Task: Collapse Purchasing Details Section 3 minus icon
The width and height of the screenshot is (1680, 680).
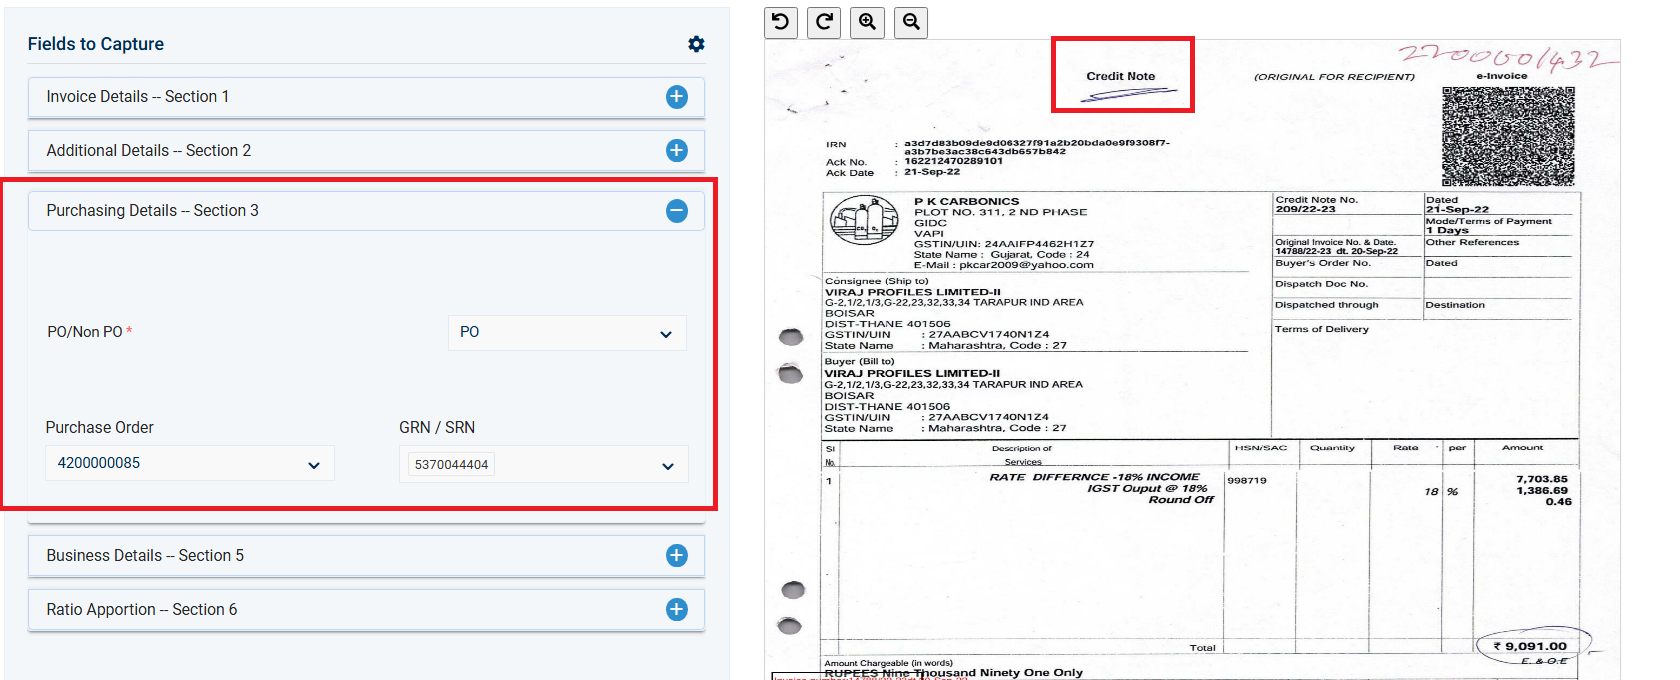Action: pyautogui.click(x=677, y=211)
